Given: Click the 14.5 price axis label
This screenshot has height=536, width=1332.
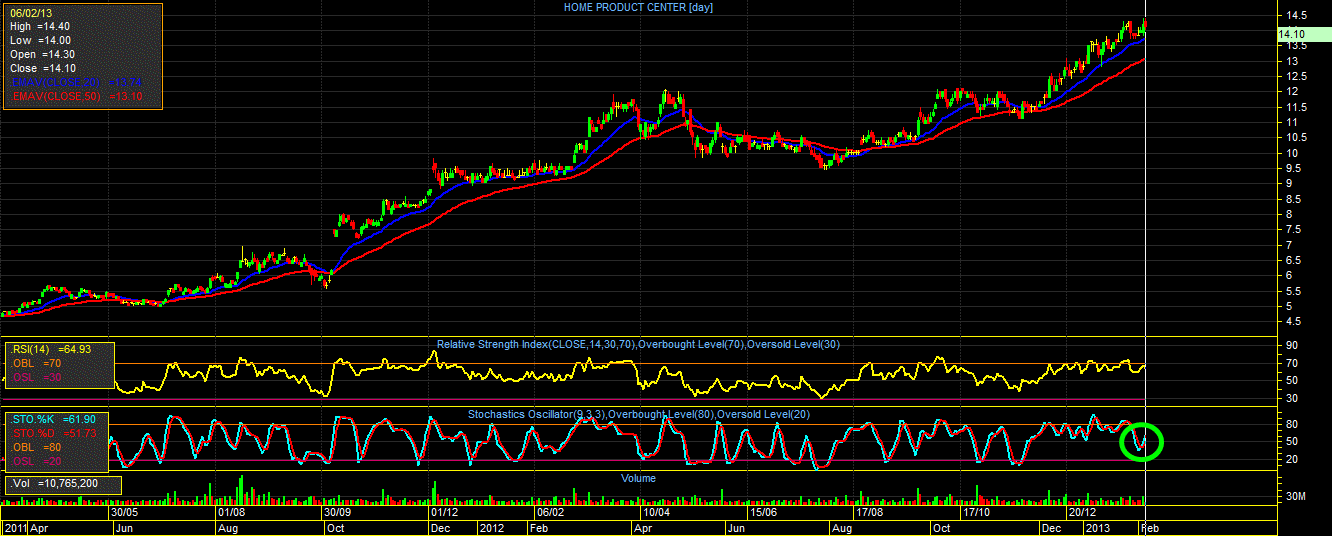Looking at the screenshot, I should pos(1298,16).
